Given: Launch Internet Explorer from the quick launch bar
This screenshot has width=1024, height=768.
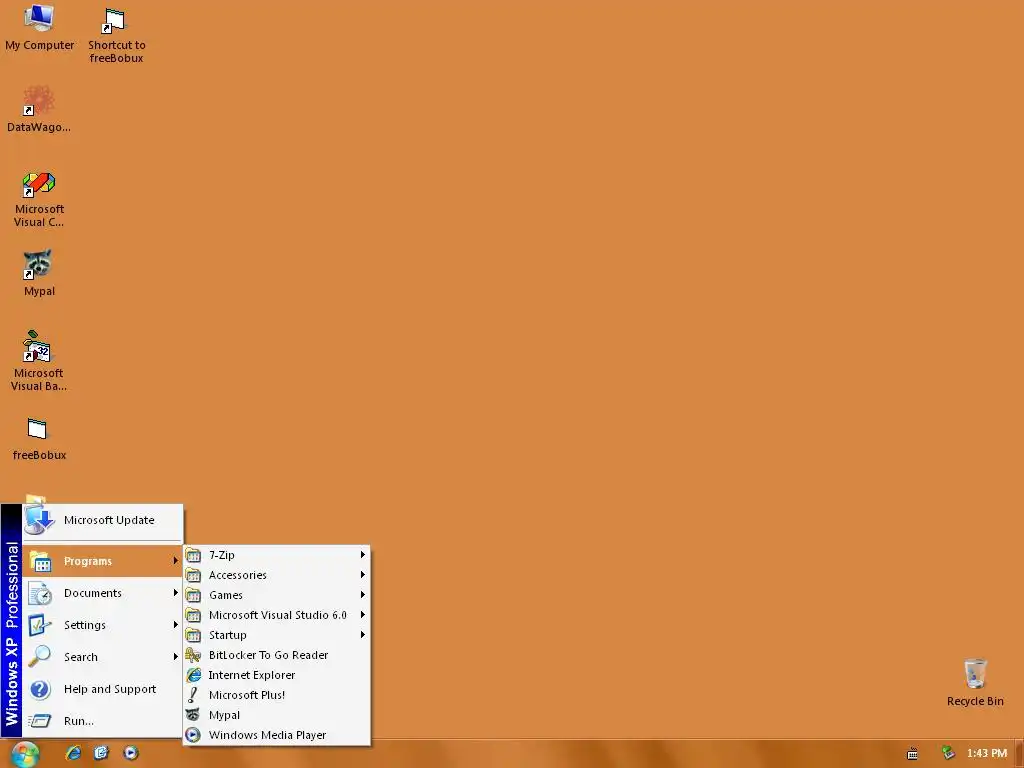Looking at the screenshot, I should coord(73,753).
